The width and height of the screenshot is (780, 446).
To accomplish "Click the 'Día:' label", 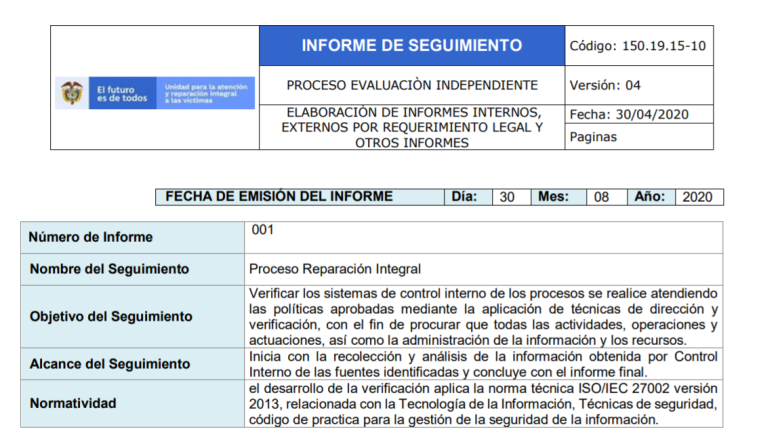I will pos(464,196).
